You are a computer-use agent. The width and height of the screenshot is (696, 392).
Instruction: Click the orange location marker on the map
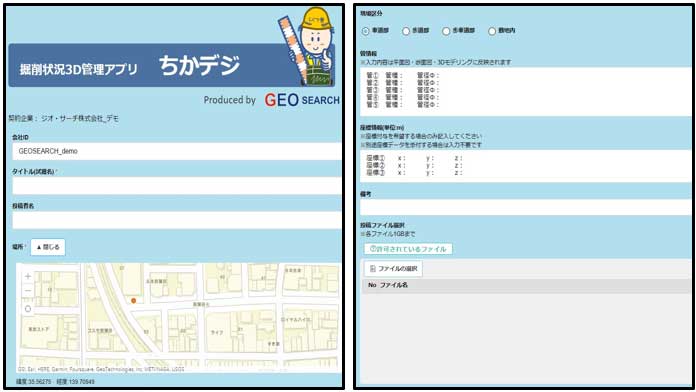[x=133, y=301]
